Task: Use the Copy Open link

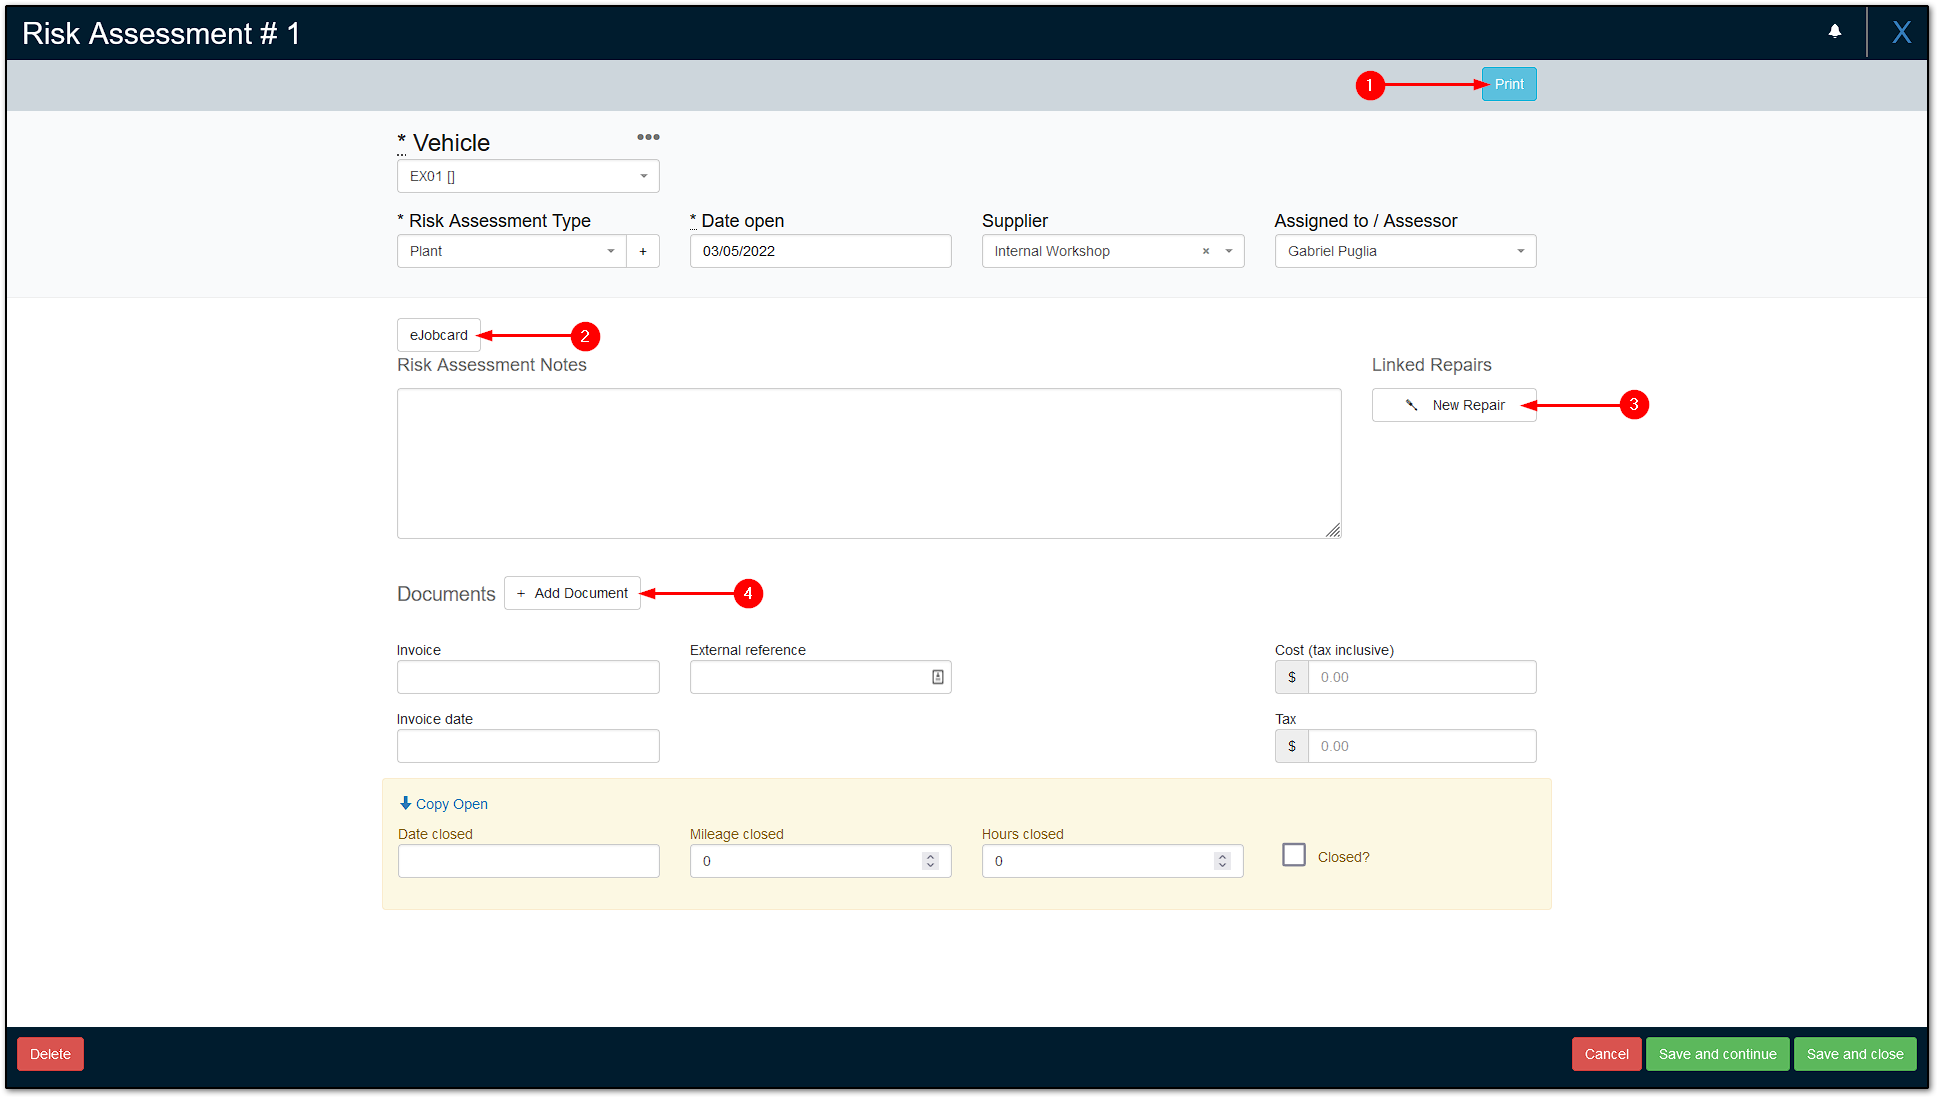Action: (443, 804)
